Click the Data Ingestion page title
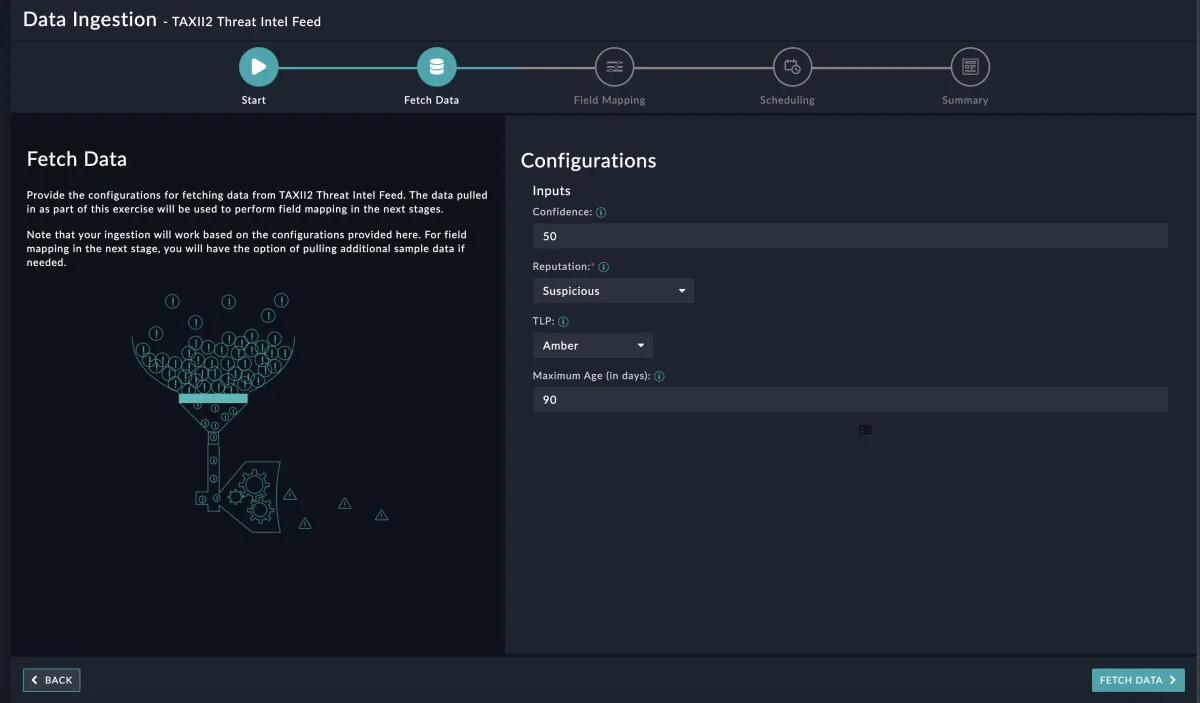The width and height of the screenshot is (1200, 703). click(90, 19)
